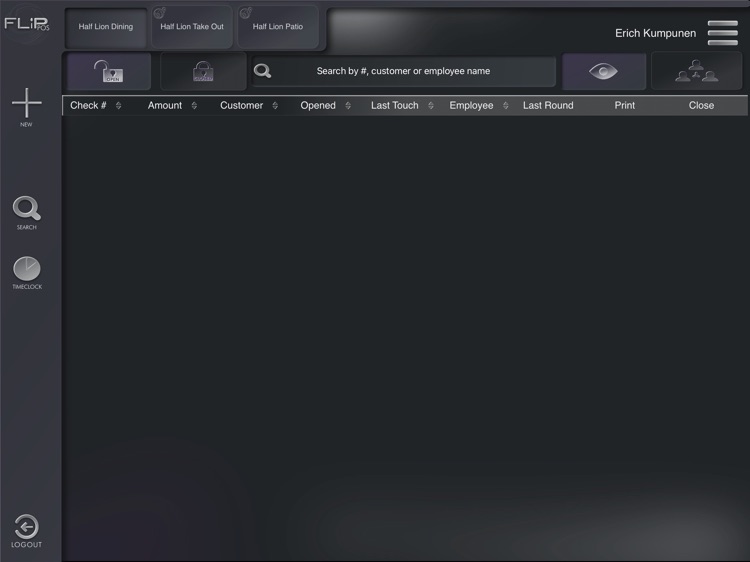Click the Print column header
Screen dimensions: 750x562
pos(625,105)
